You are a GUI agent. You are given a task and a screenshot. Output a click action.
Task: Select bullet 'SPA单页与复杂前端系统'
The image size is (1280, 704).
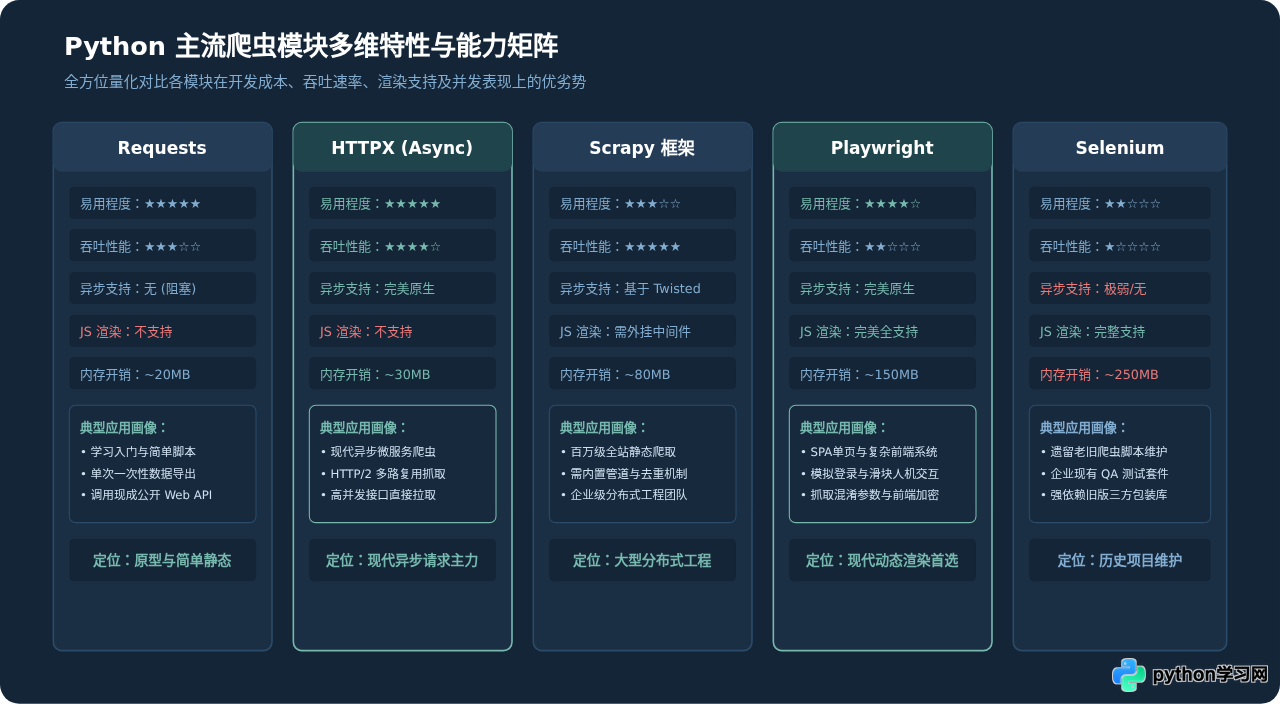pyautogui.click(x=869, y=452)
